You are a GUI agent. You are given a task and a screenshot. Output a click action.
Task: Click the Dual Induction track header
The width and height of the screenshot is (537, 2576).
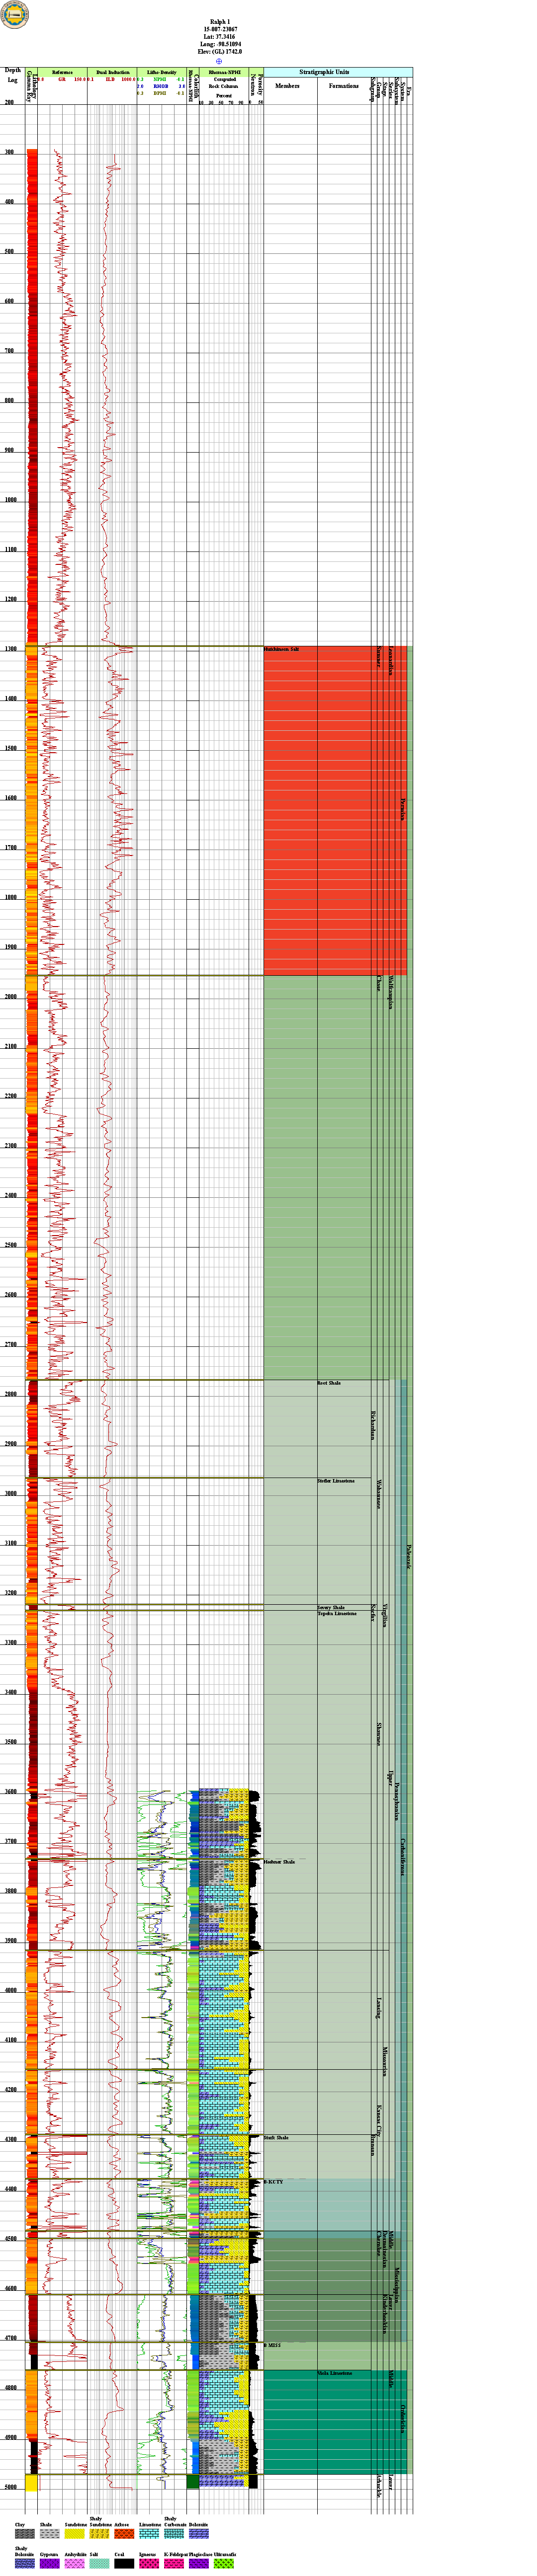point(112,72)
